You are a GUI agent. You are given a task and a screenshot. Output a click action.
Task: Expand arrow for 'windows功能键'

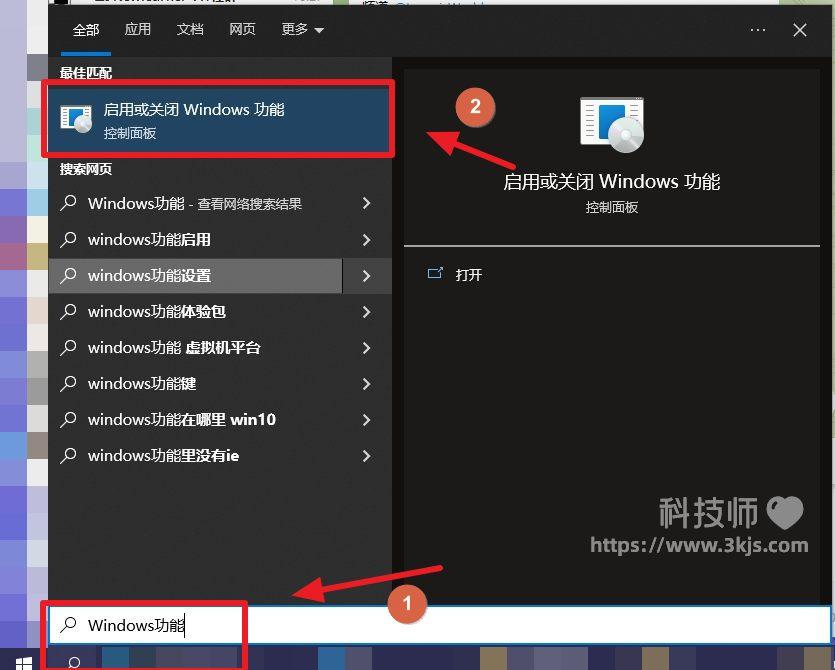[x=366, y=383]
